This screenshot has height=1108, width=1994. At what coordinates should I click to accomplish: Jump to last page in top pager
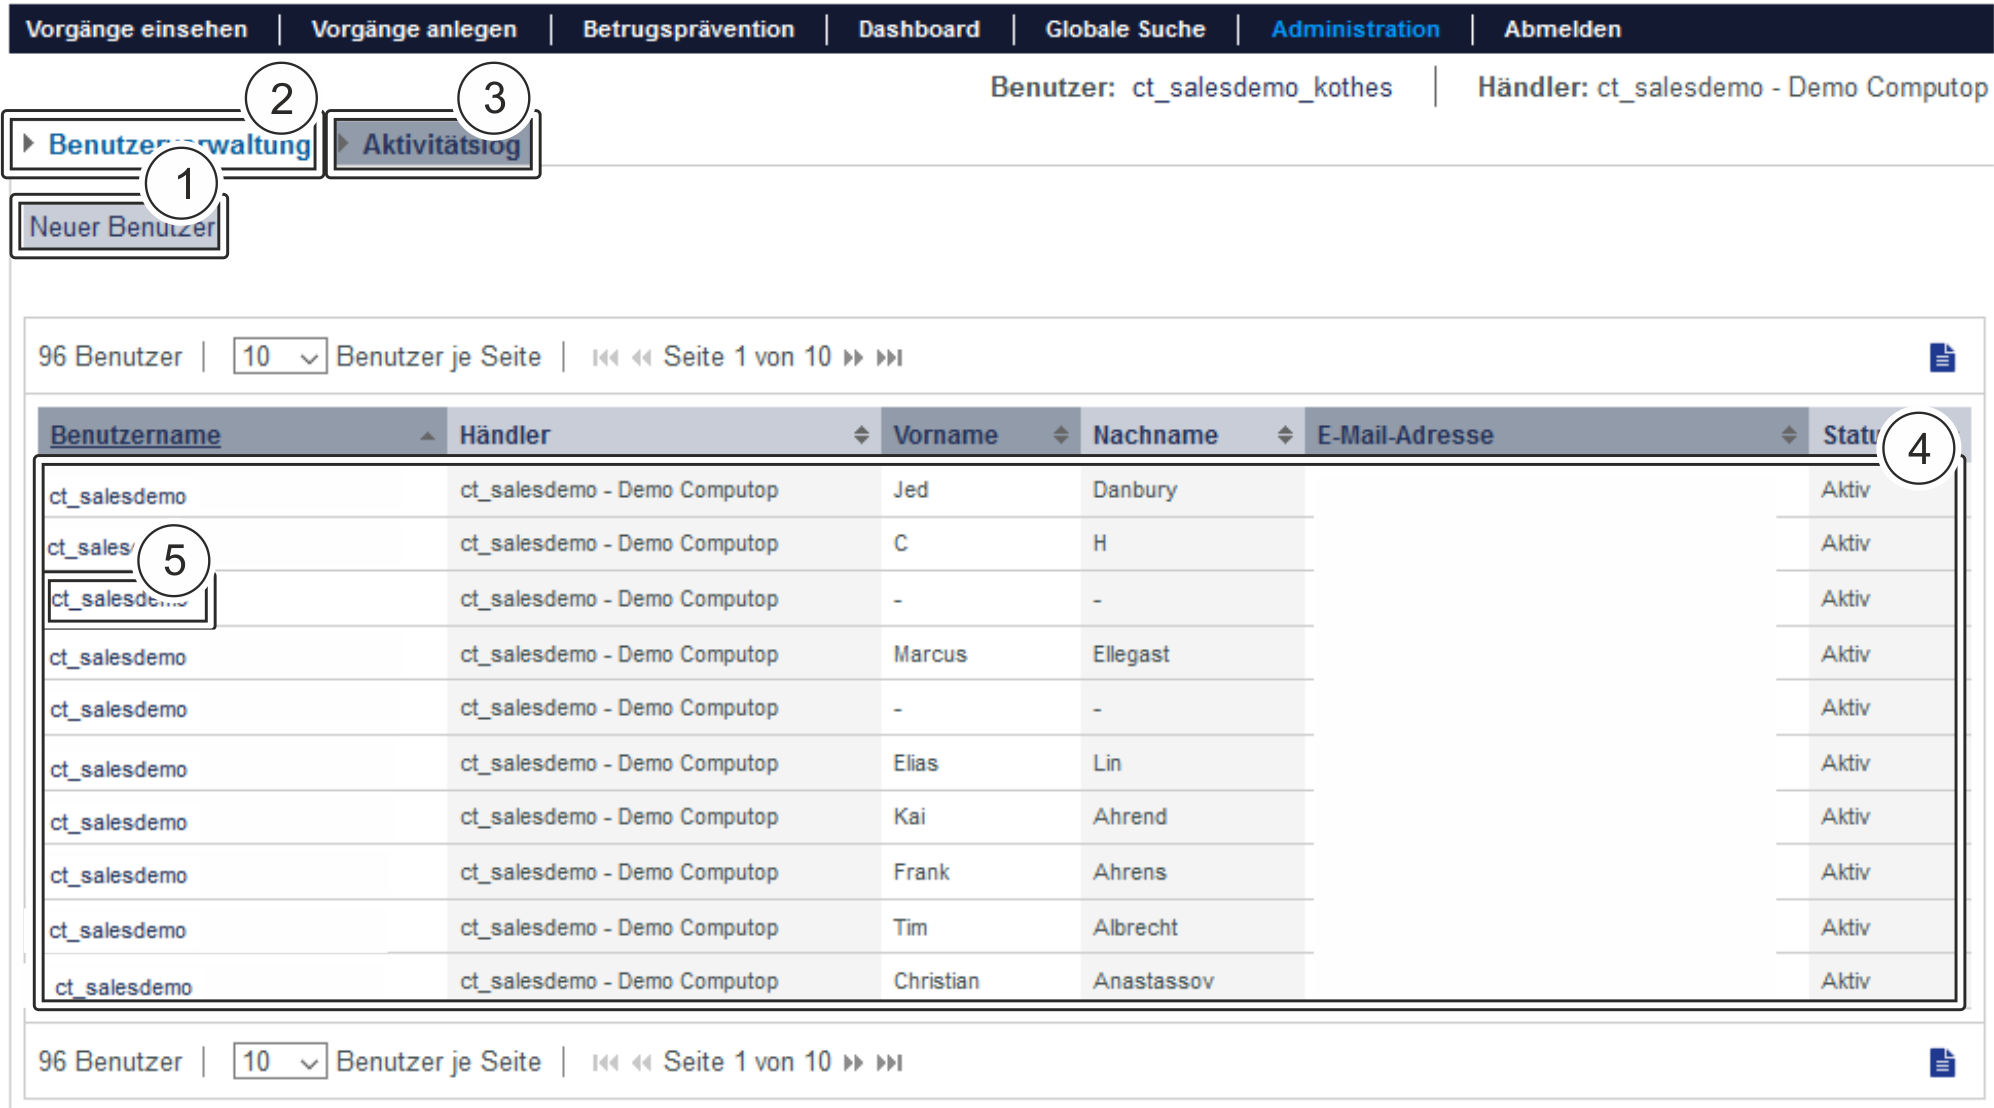click(889, 358)
